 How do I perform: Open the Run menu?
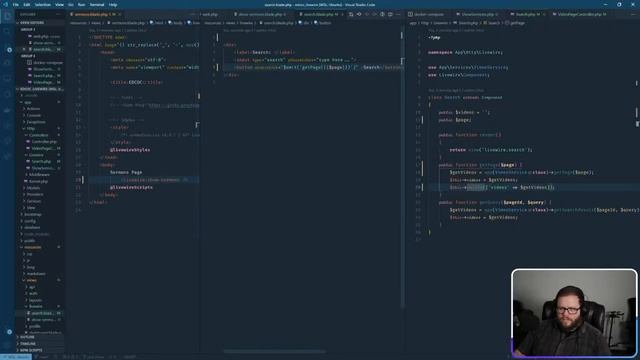coord(82,4)
